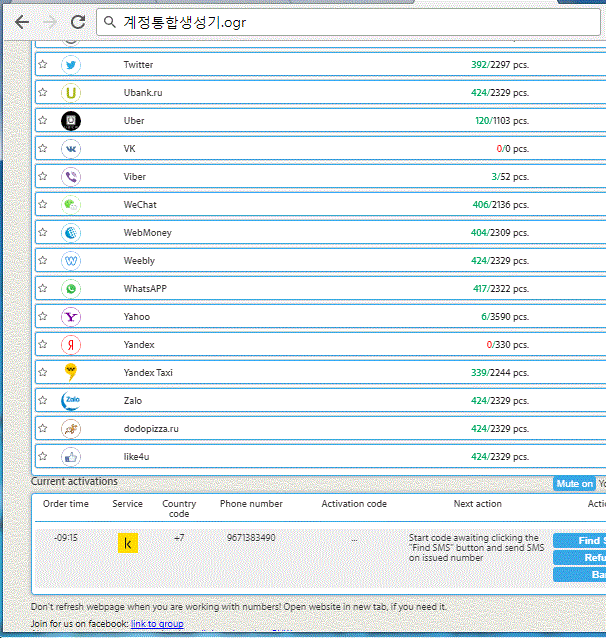
Task: Select the Uber service name
Action: pos(134,121)
